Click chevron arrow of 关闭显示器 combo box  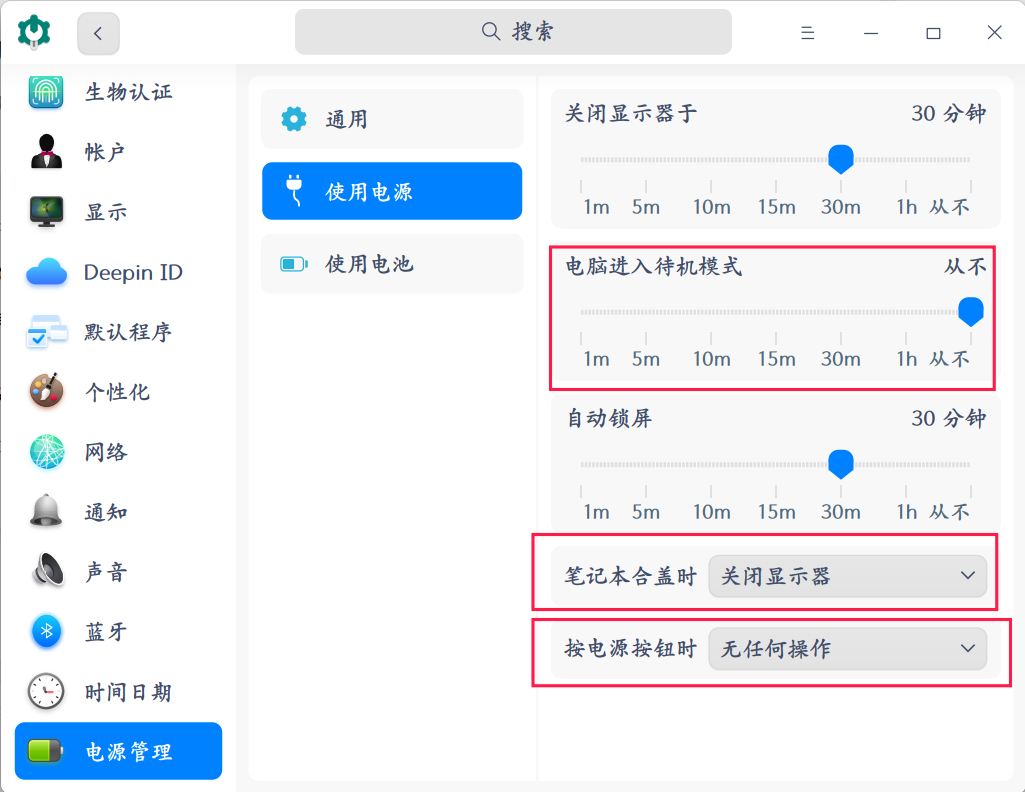(967, 576)
